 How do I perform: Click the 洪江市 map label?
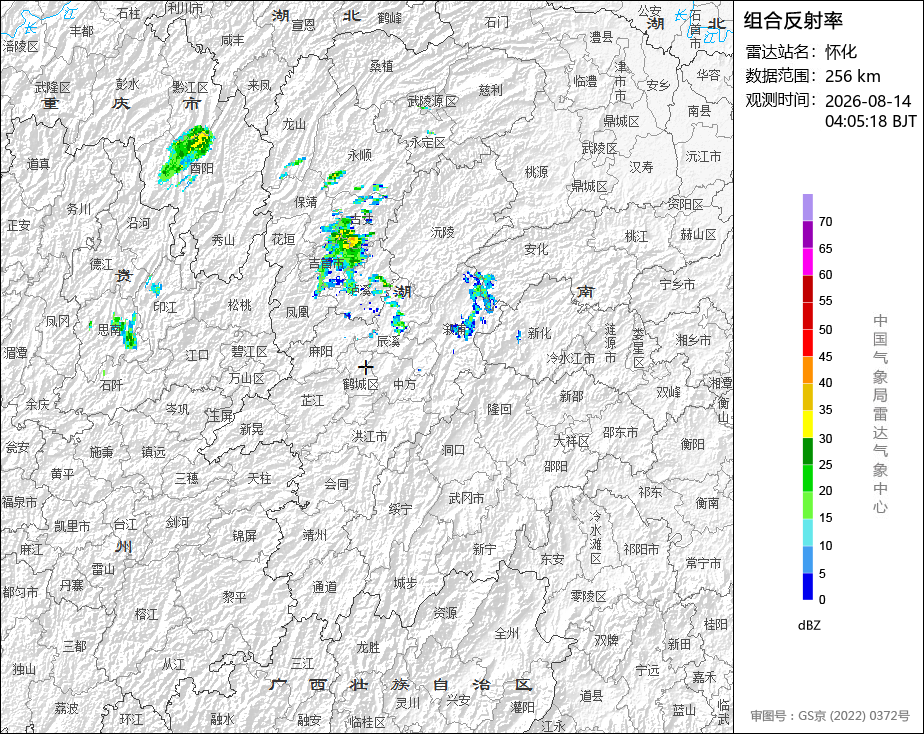point(369,437)
